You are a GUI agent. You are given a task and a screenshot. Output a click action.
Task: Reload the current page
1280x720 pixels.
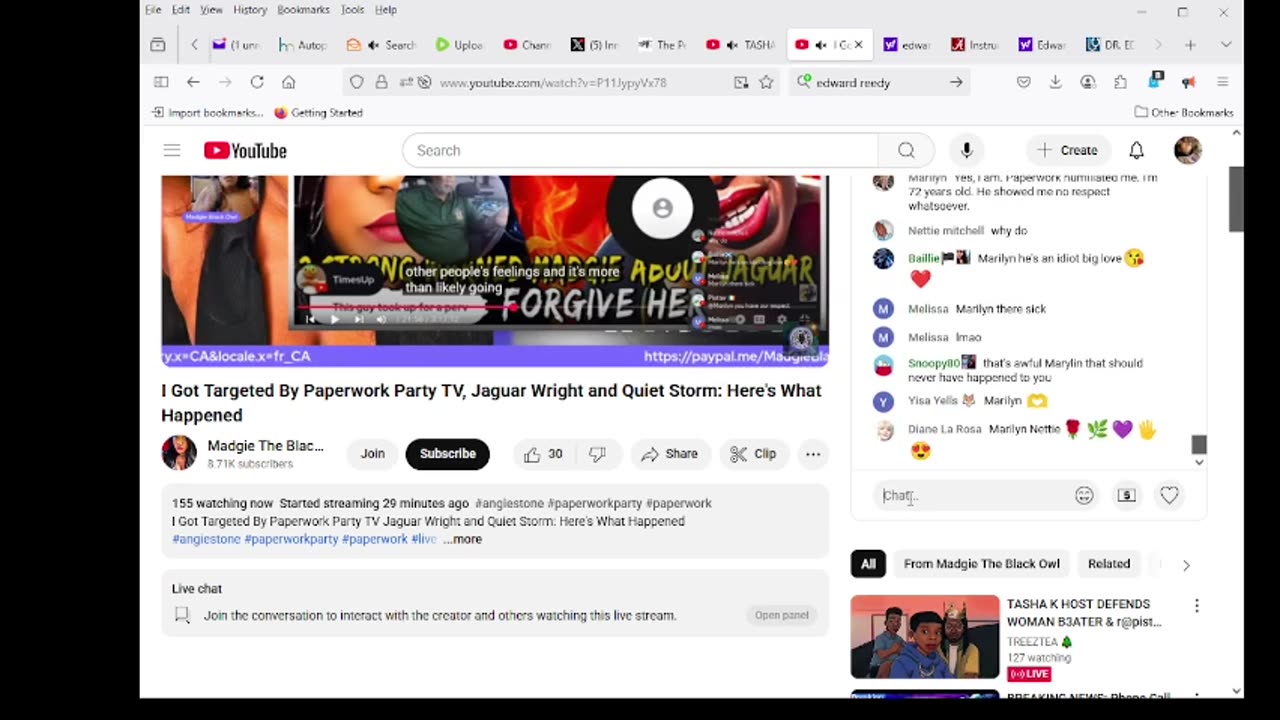point(257,82)
